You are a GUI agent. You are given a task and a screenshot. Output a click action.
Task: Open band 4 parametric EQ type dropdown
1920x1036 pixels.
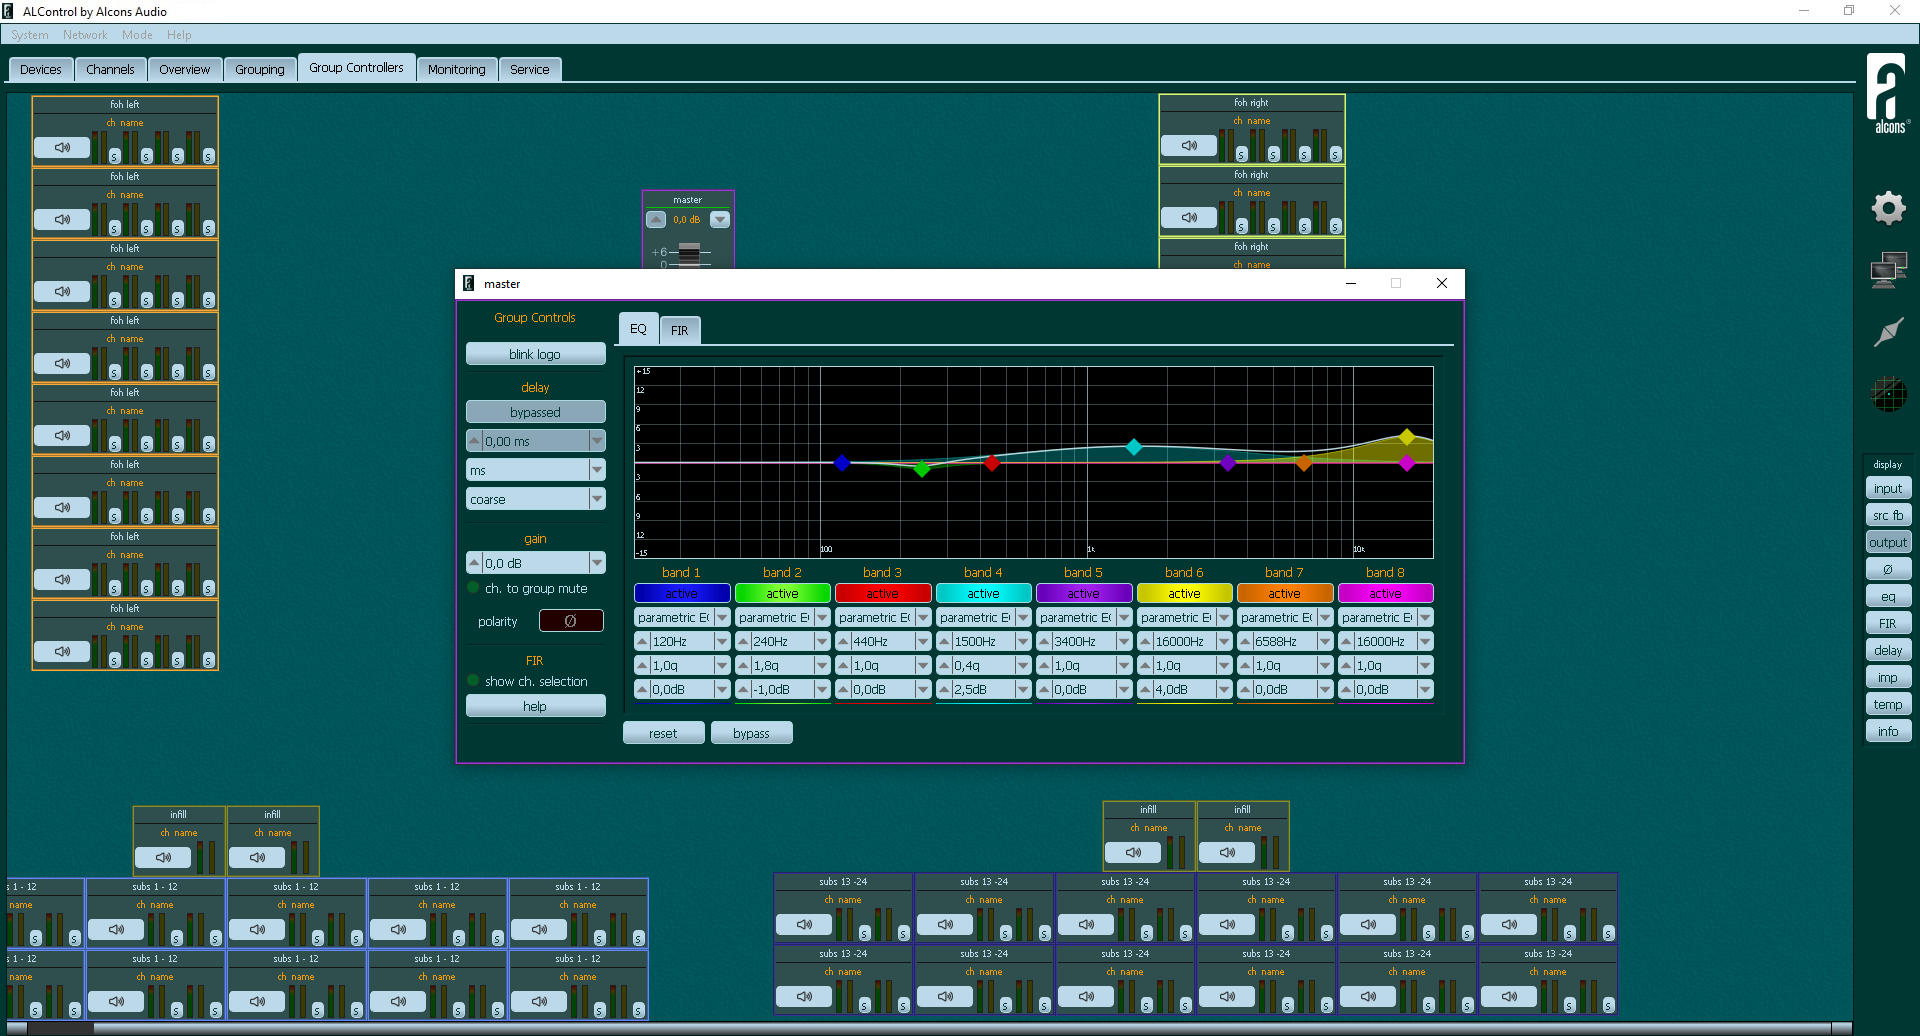1023,618
